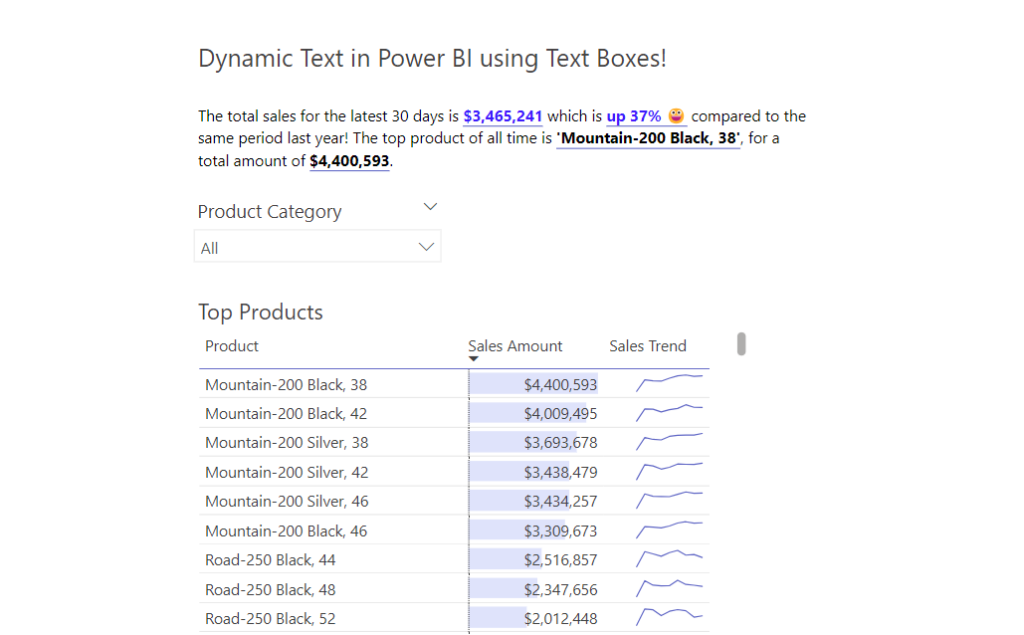Click the Top Products table scrollbar thumb
1024x635 pixels.
click(x=741, y=344)
